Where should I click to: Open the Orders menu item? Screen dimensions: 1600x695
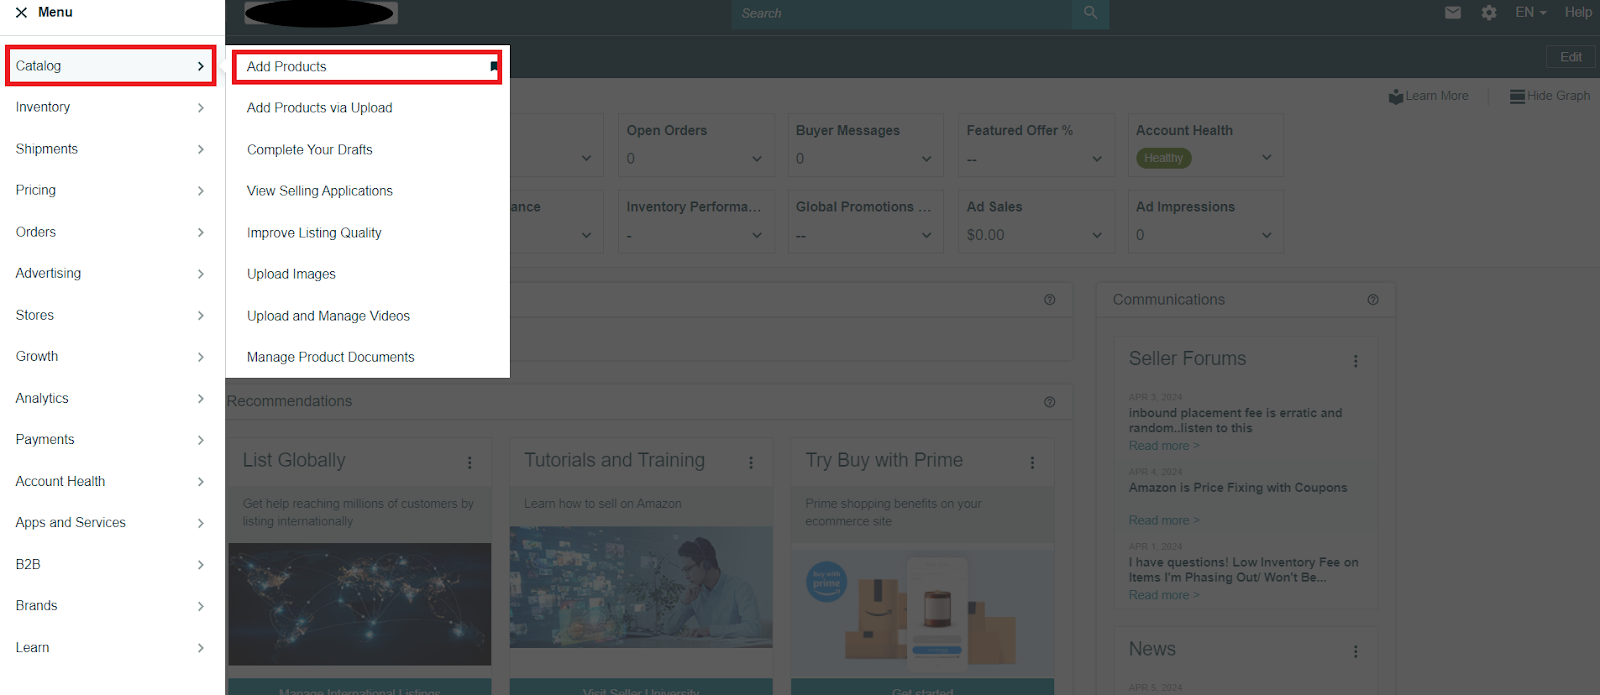pos(110,232)
